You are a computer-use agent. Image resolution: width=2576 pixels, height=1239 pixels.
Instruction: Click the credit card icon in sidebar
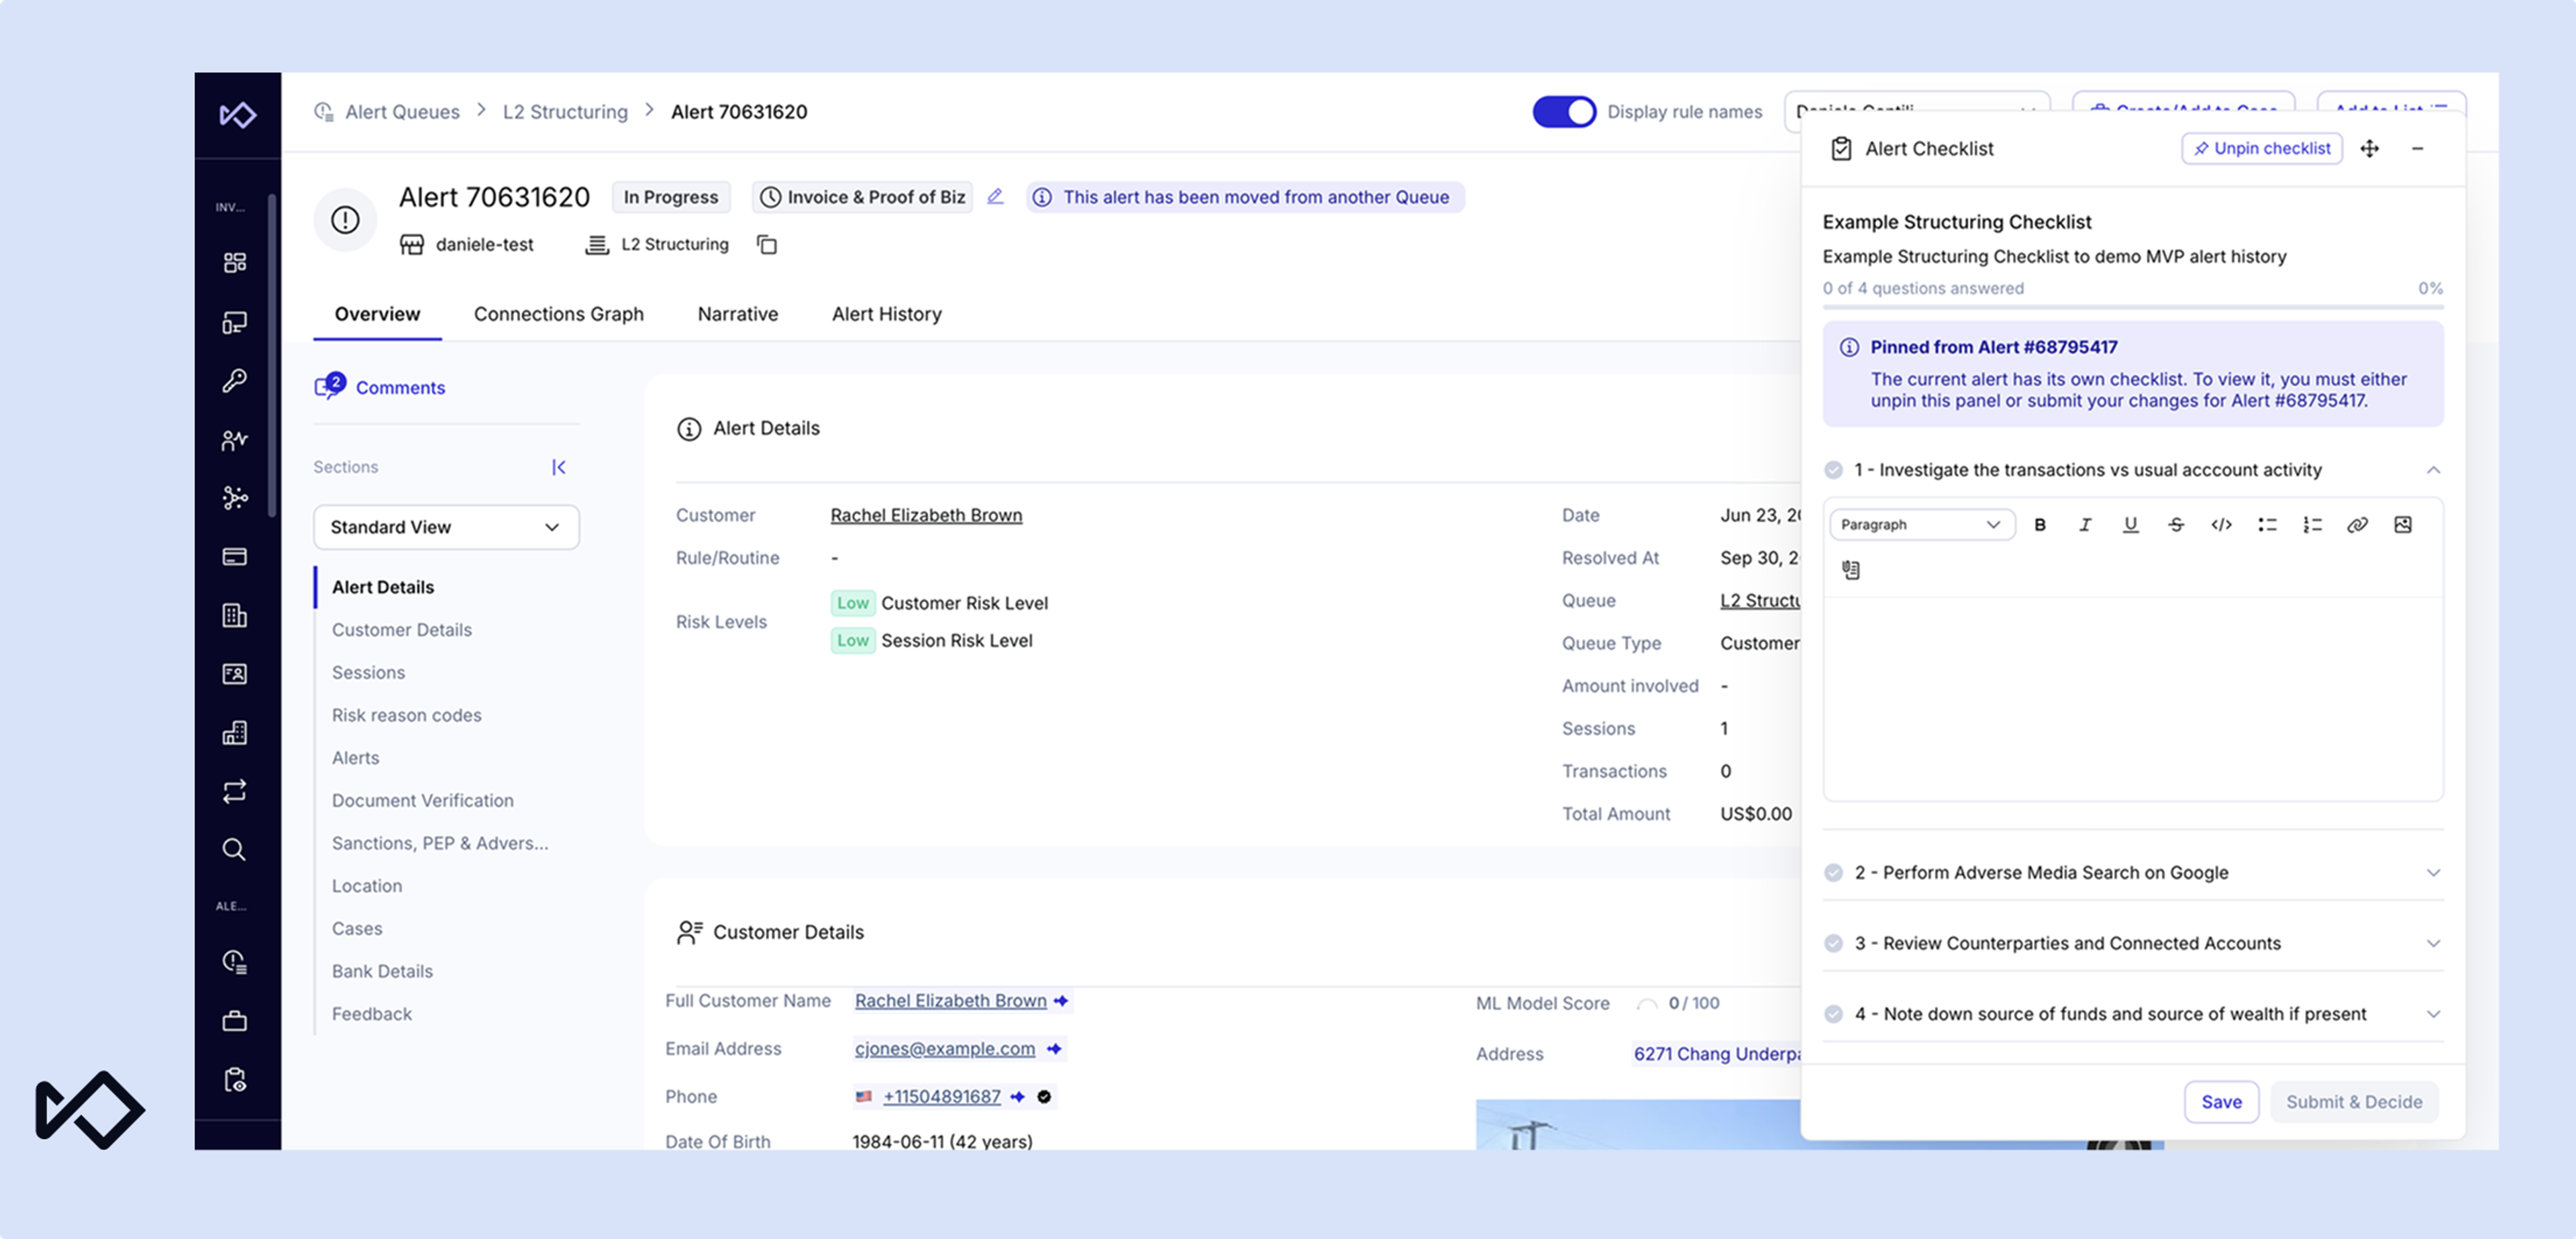(x=235, y=556)
